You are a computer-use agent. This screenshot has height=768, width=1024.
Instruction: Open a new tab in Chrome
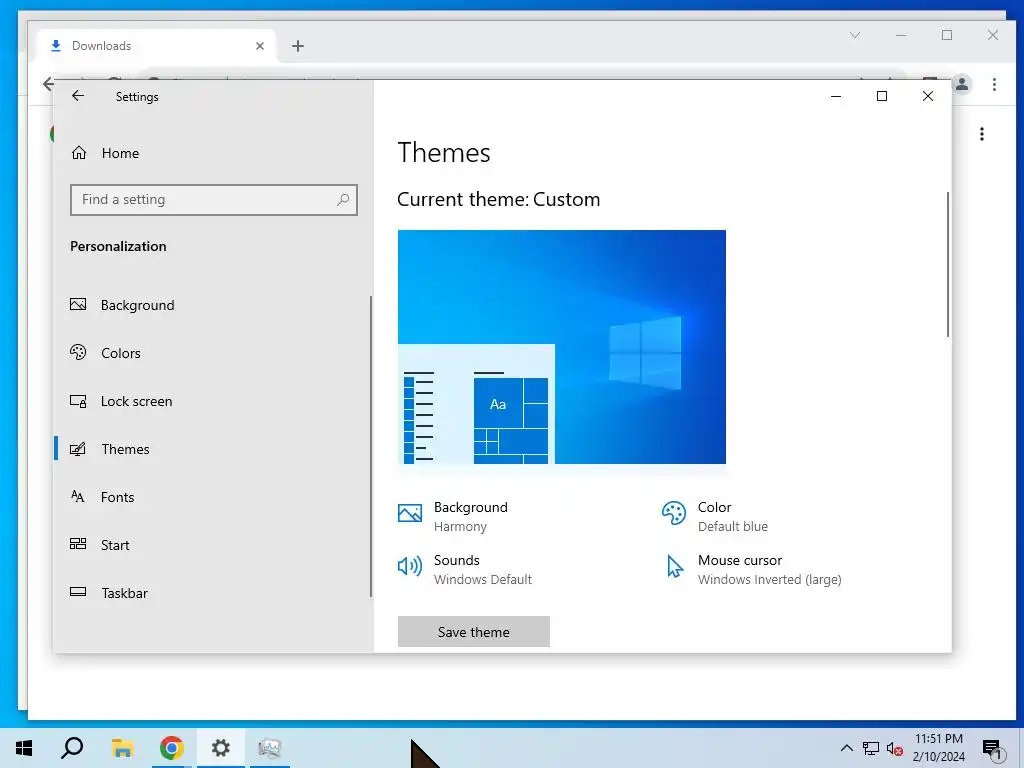pyautogui.click(x=298, y=46)
